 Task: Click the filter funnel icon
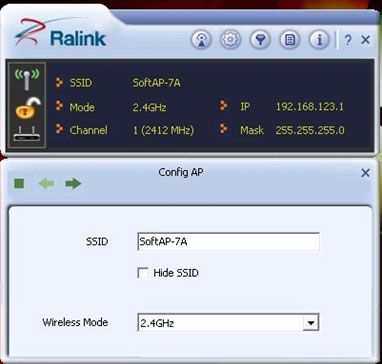coord(260,40)
